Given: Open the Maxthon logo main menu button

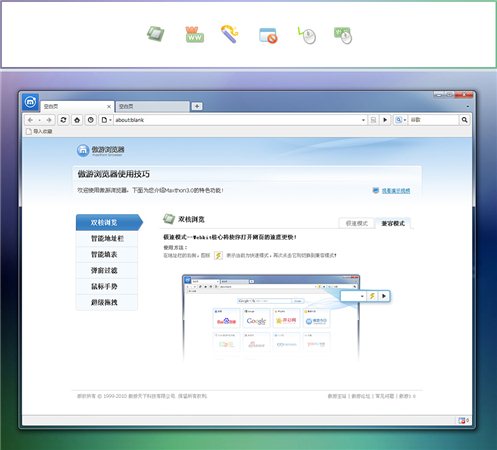Looking at the screenshot, I should (30, 102).
